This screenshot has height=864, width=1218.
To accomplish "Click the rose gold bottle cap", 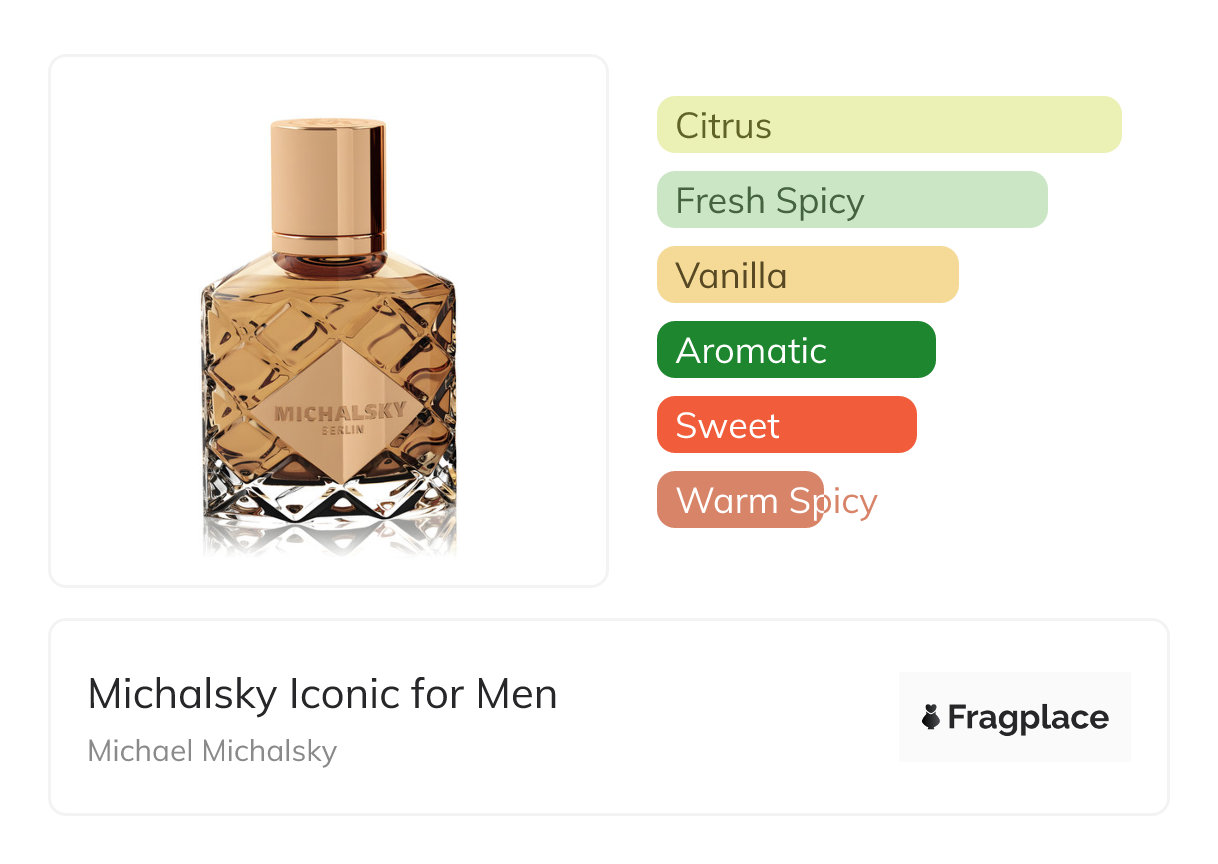I will coord(328,175).
